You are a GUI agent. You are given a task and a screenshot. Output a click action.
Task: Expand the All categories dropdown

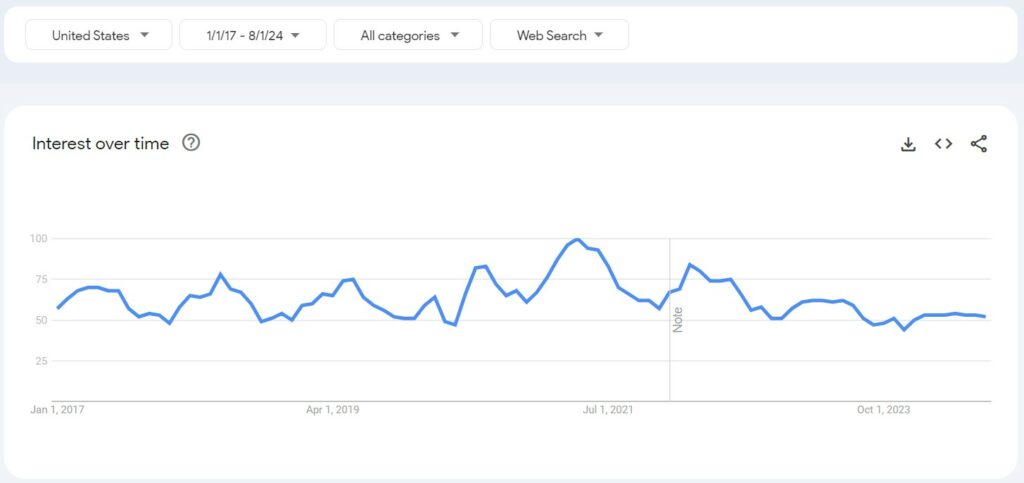tap(408, 35)
